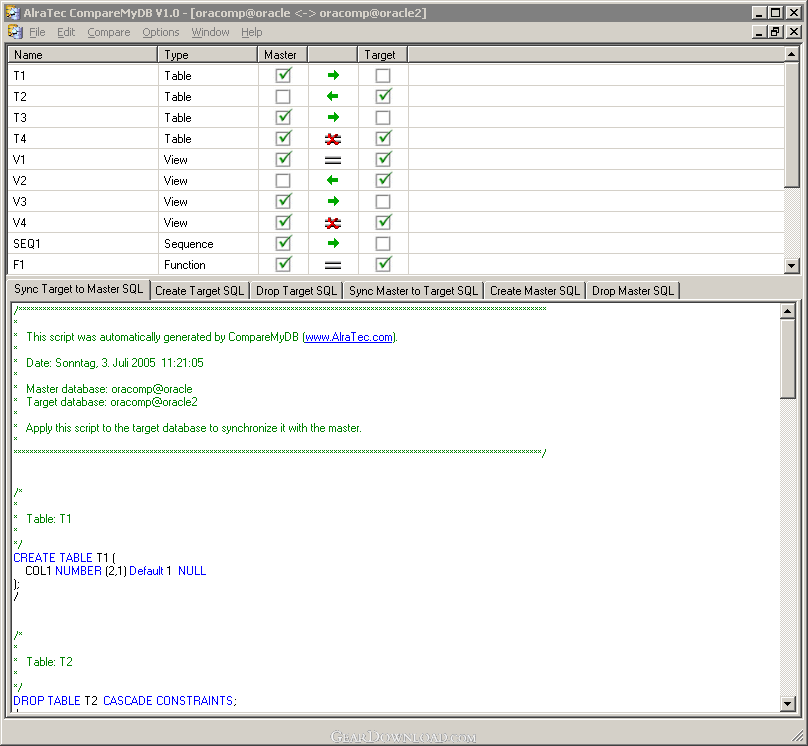The height and width of the screenshot is (746, 808).
Task: Click the object list scrollbar thumb
Action: click(792, 125)
